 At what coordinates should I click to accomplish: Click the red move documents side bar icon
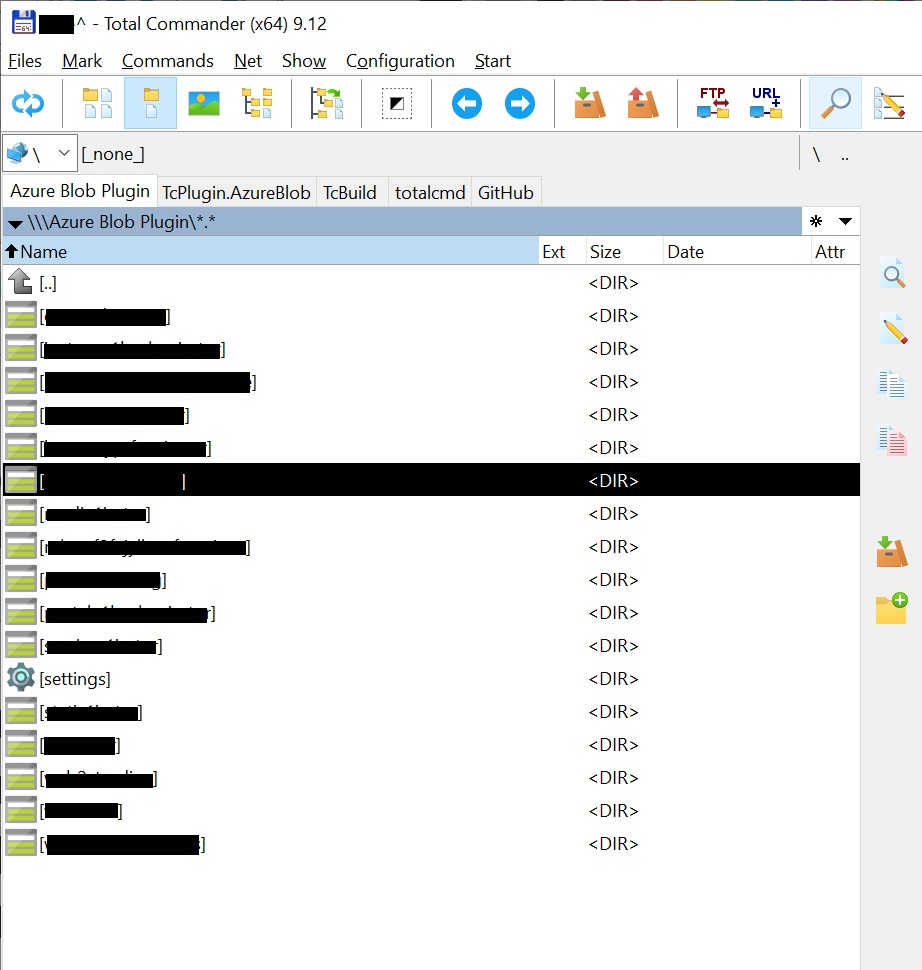[892, 440]
